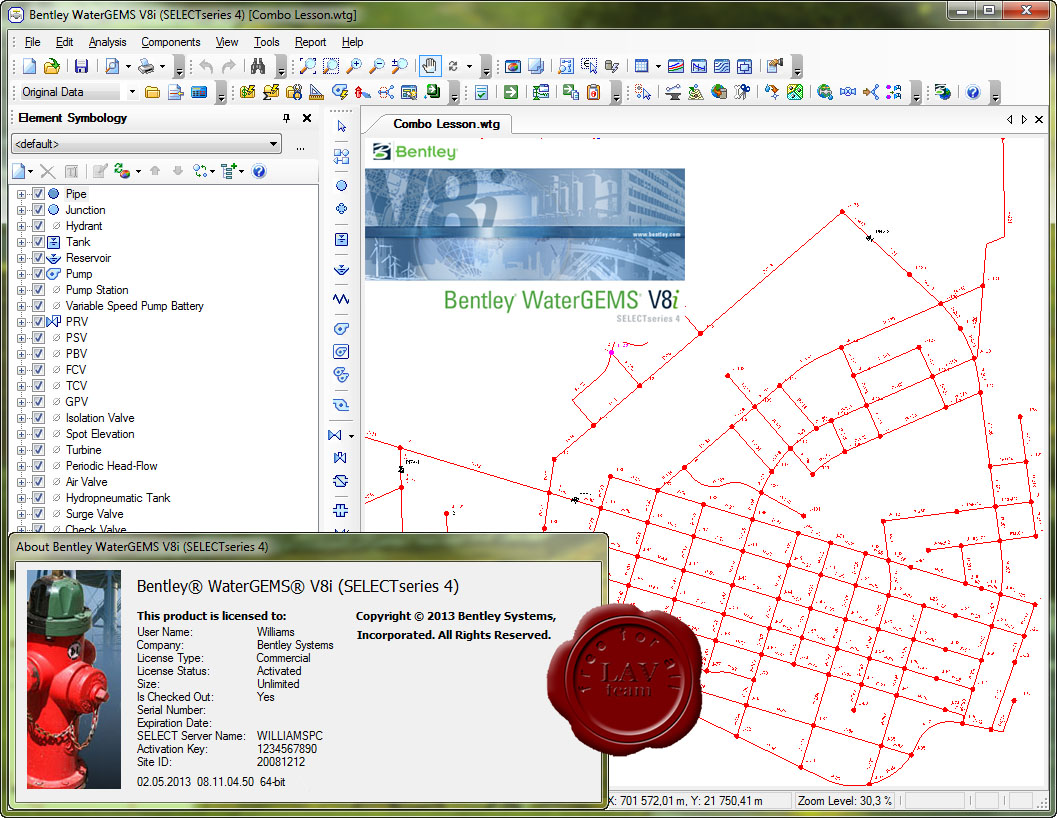
Task: Toggle the Pump Station checkbox
Action: tap(38, 290)
